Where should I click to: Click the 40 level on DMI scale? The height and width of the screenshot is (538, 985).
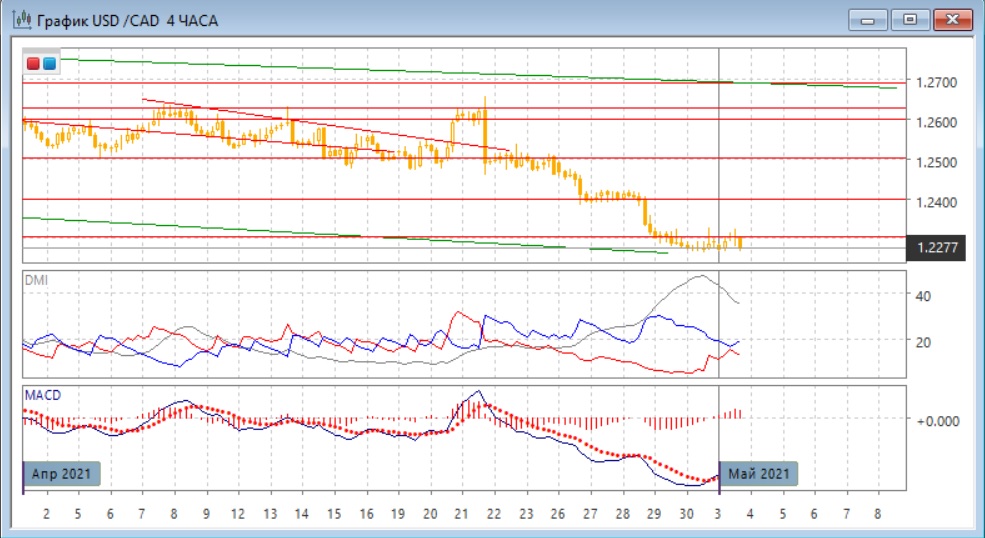pos(925,296)
